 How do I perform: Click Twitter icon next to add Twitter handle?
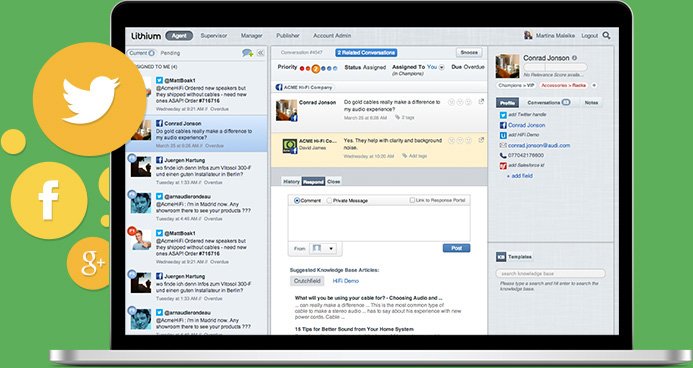pyautogui.click(x=503, y=115)
